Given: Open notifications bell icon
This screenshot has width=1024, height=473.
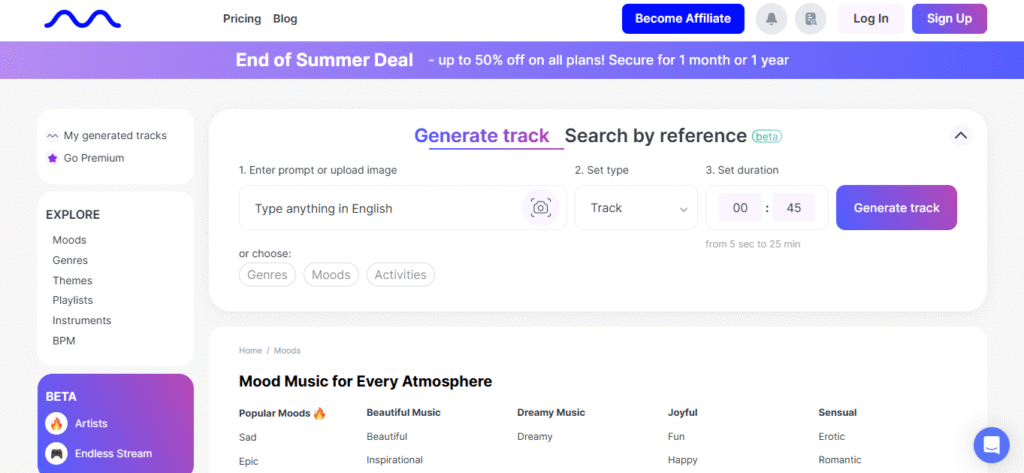Looking at the screenshot, I should click(771, 19).
